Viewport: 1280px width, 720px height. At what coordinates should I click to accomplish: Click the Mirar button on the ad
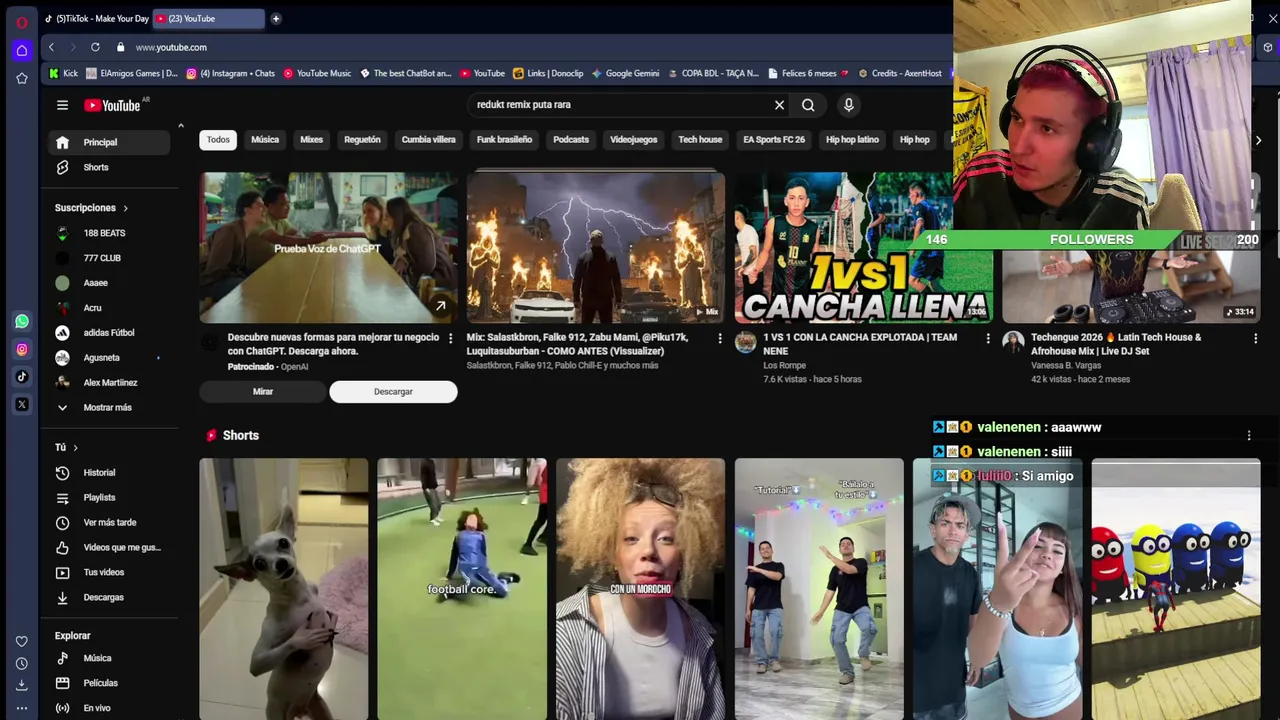[x=263, y=392]
